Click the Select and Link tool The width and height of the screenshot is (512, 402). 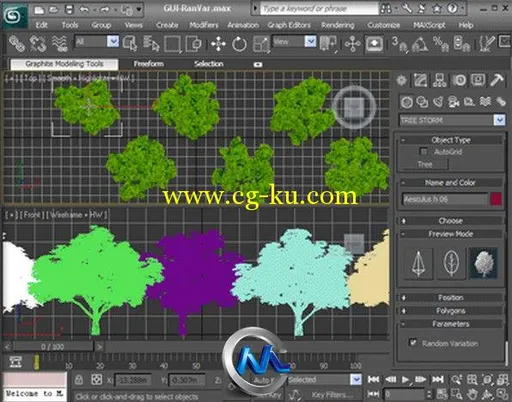tap(16, 43)
